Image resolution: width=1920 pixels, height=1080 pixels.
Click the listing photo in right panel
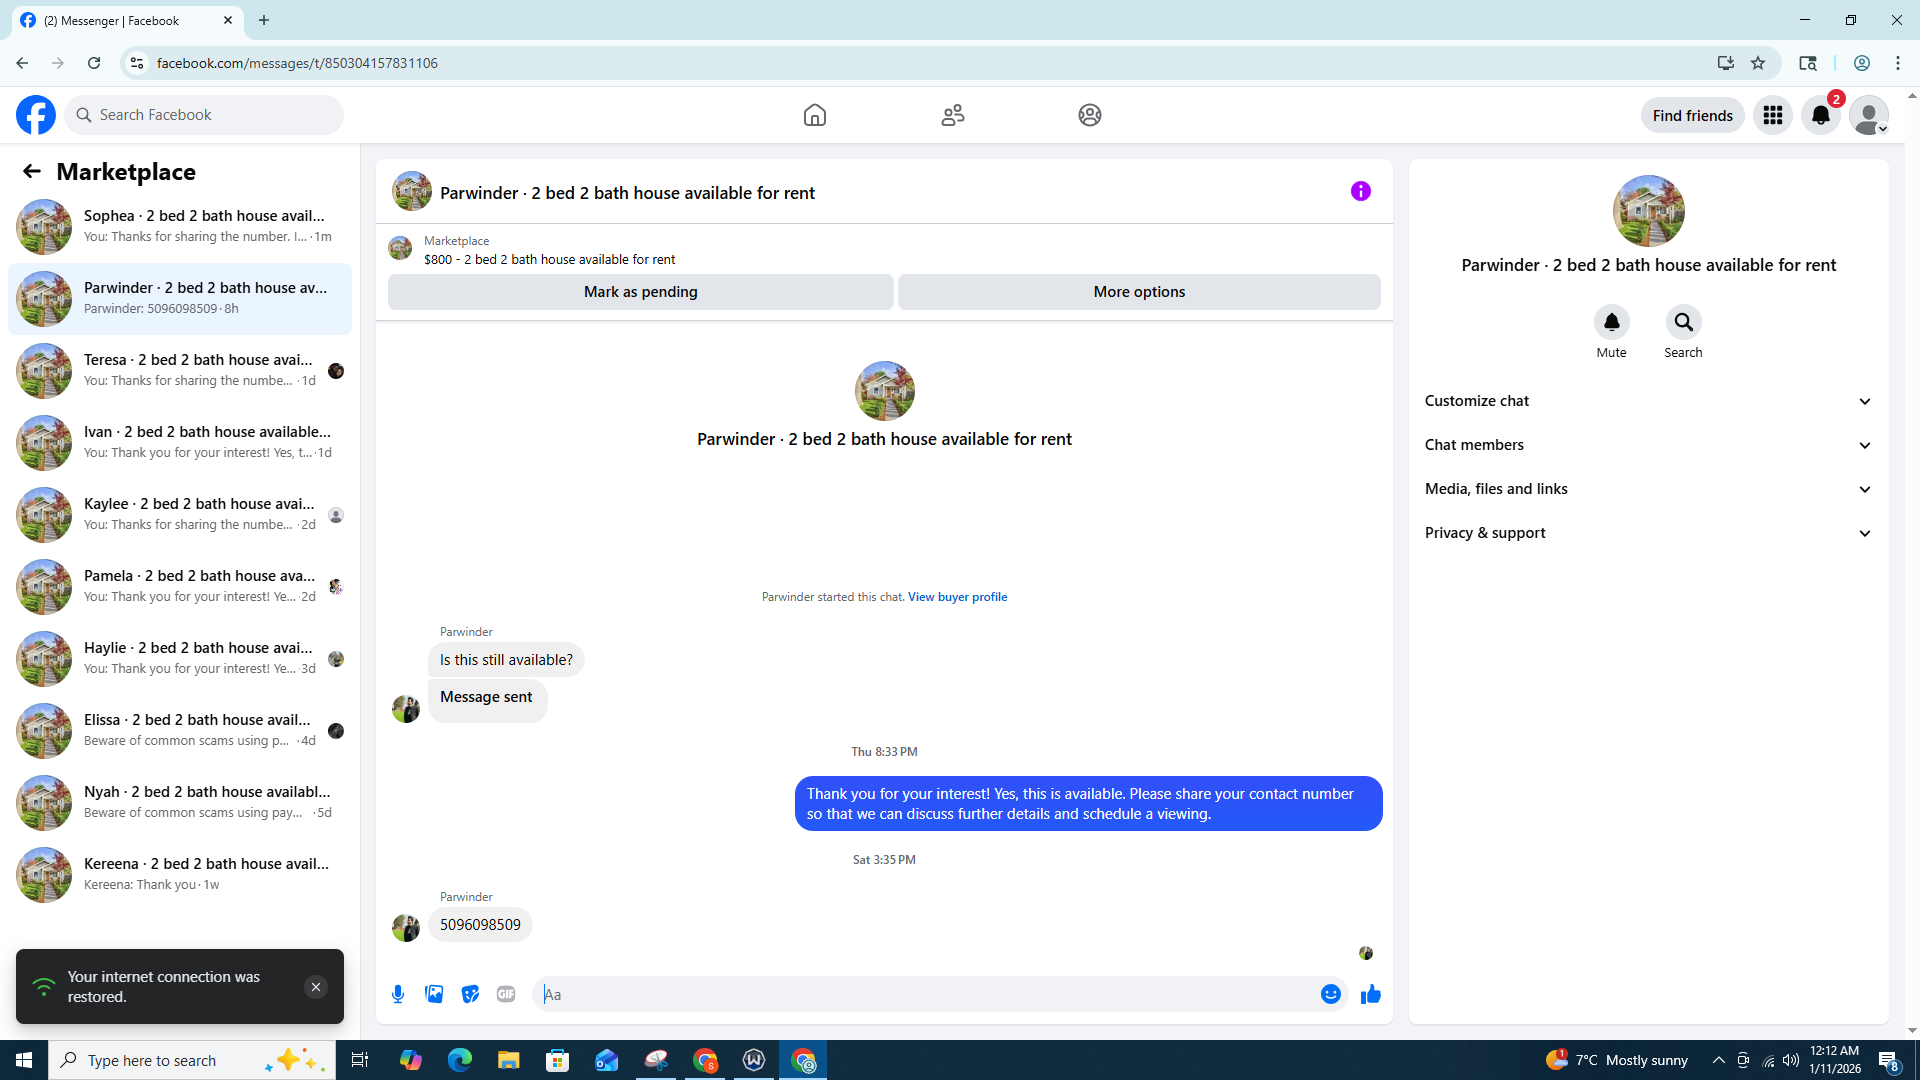click(x=1649, y=211)
